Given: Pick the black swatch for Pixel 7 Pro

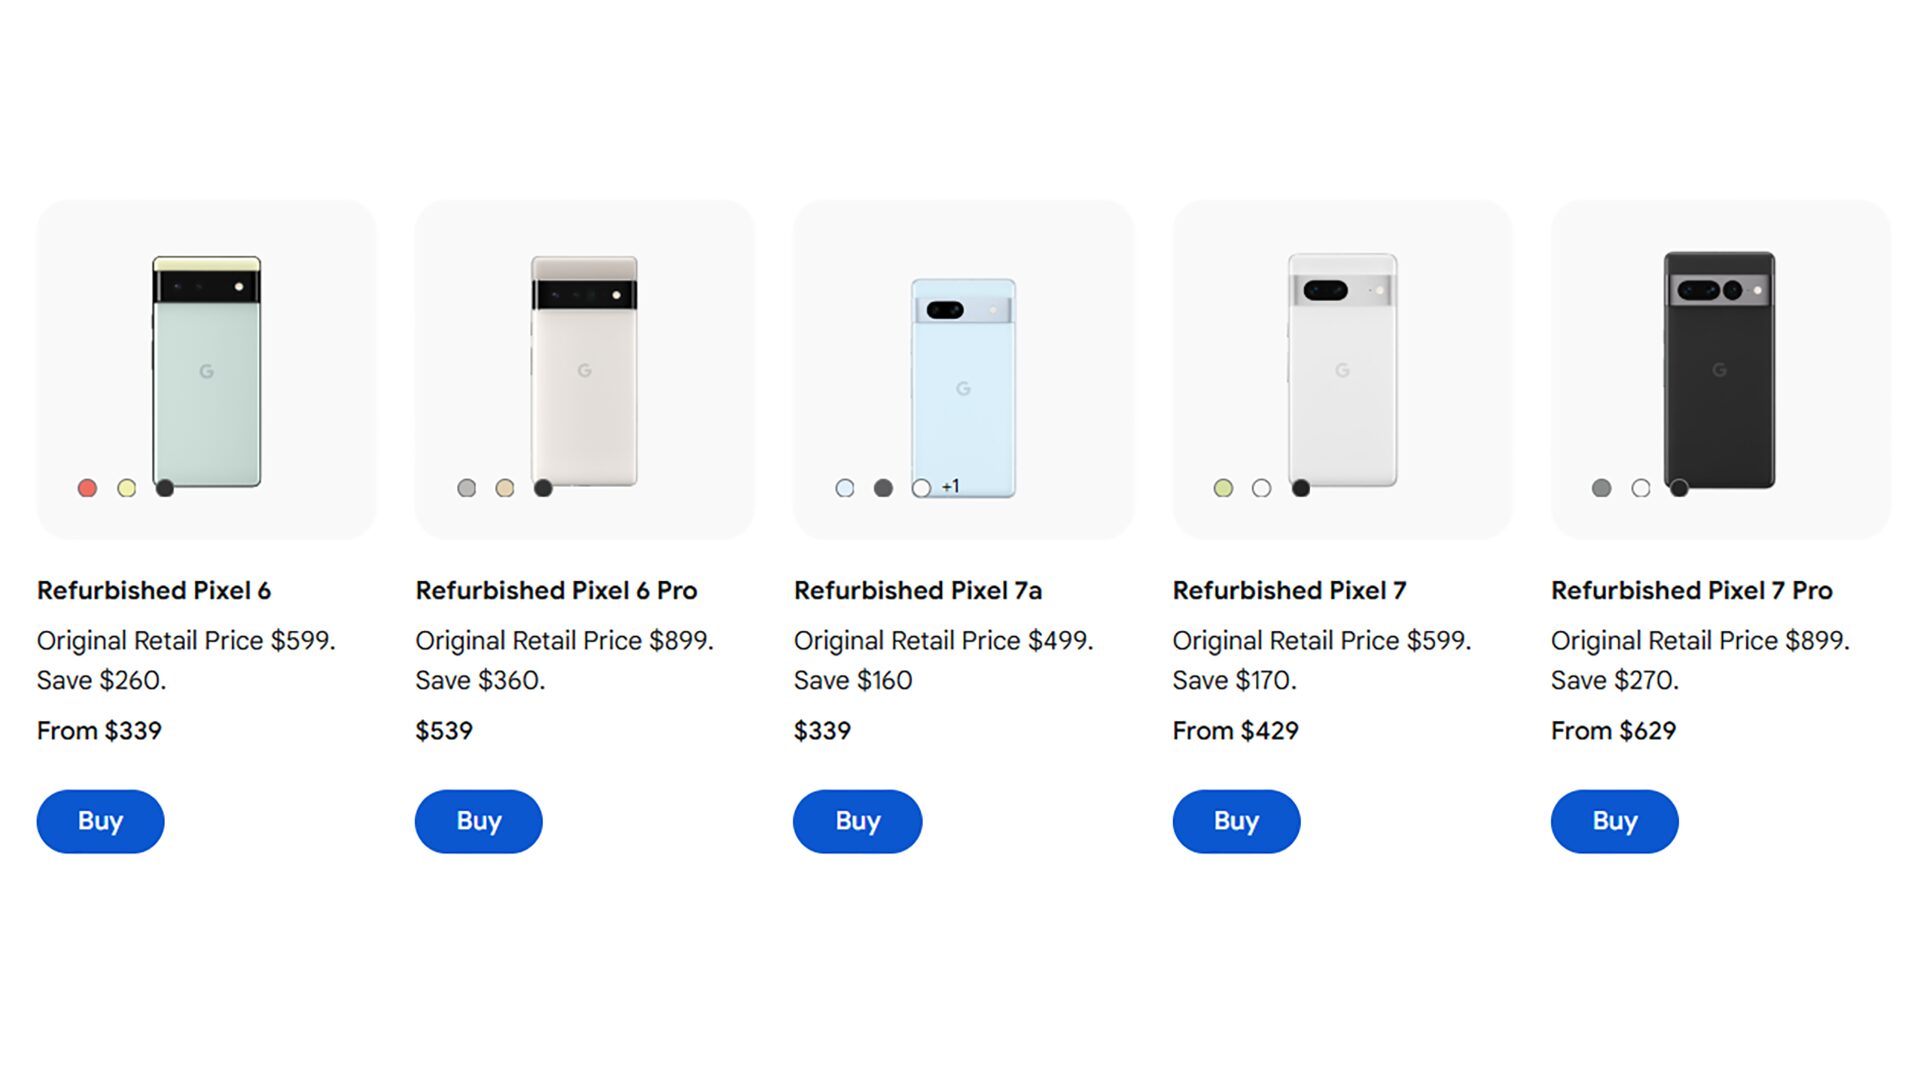Looking at the screenshot, I should [1679, 488].
